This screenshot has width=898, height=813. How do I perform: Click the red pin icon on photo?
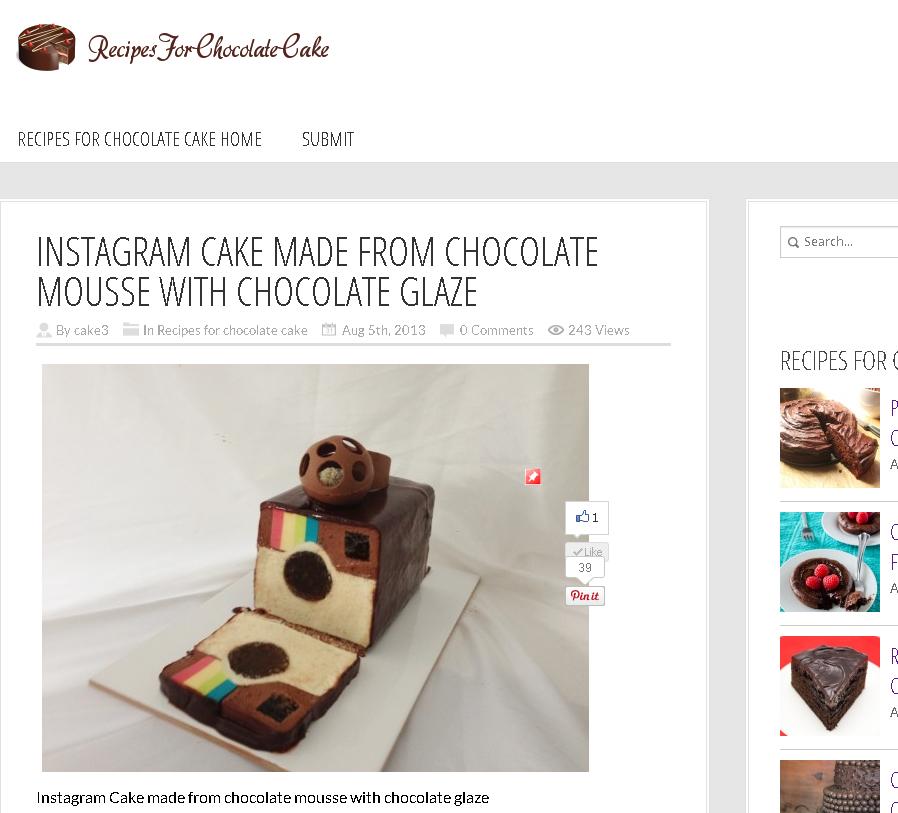(533, 476)
